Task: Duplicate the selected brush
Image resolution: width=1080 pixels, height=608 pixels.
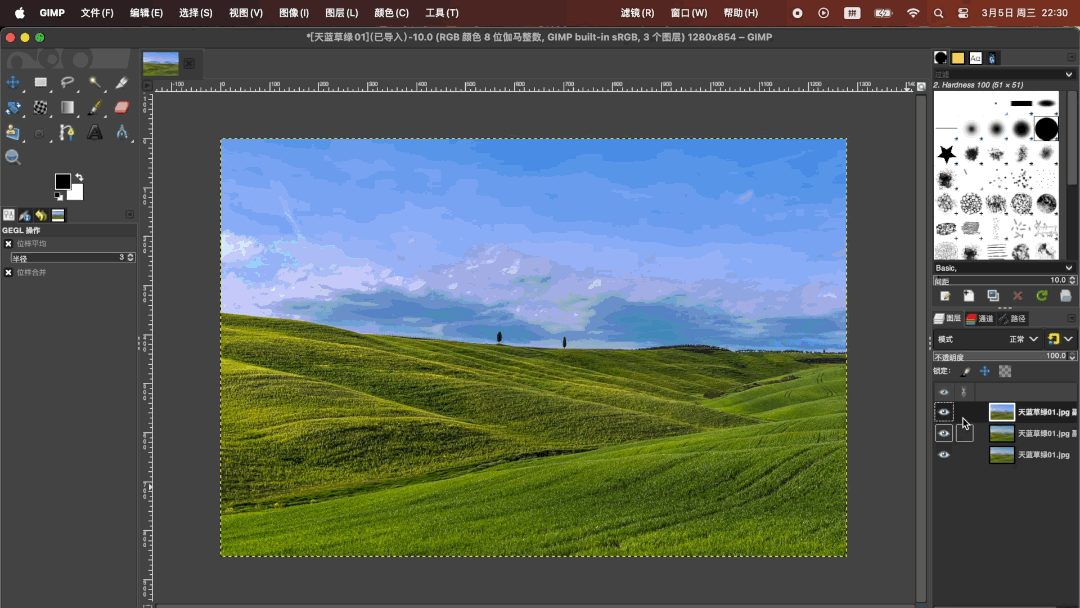Action: (x=993, y=296)
